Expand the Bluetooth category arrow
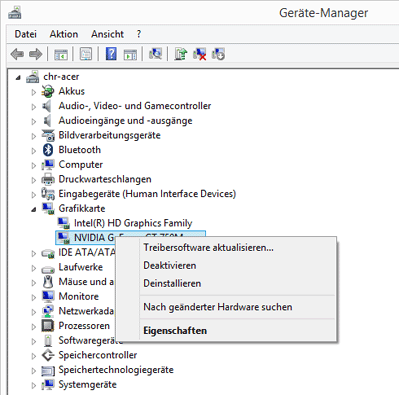Screen dimensions: 399x395 (33, 151)
